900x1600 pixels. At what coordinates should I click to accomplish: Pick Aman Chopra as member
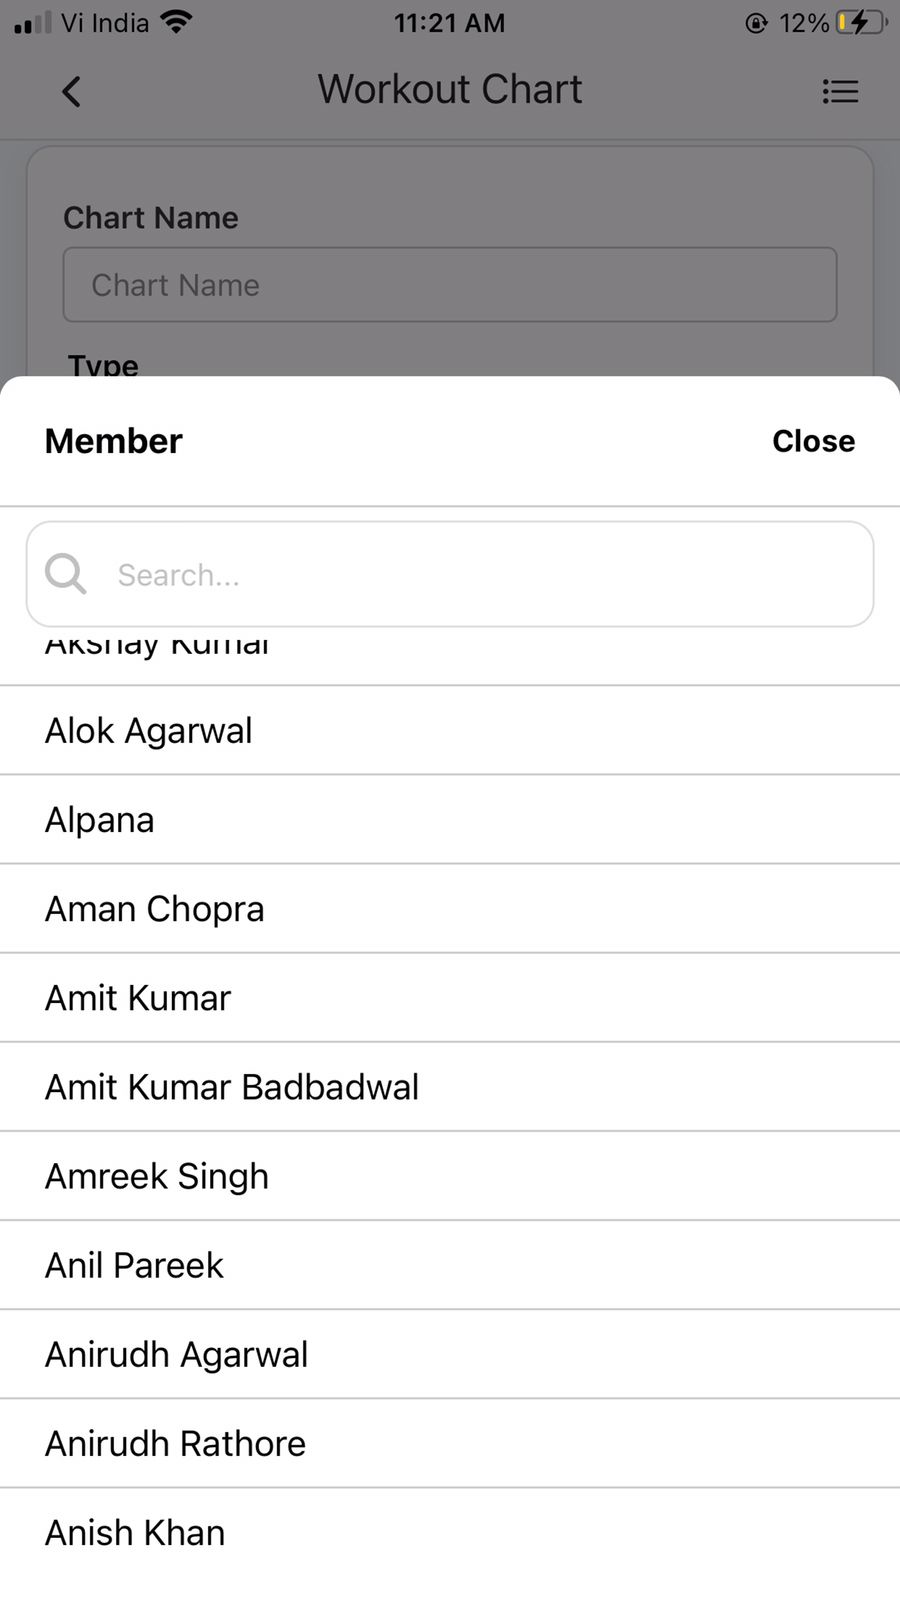pyautogui.click(x=155, y=909)
